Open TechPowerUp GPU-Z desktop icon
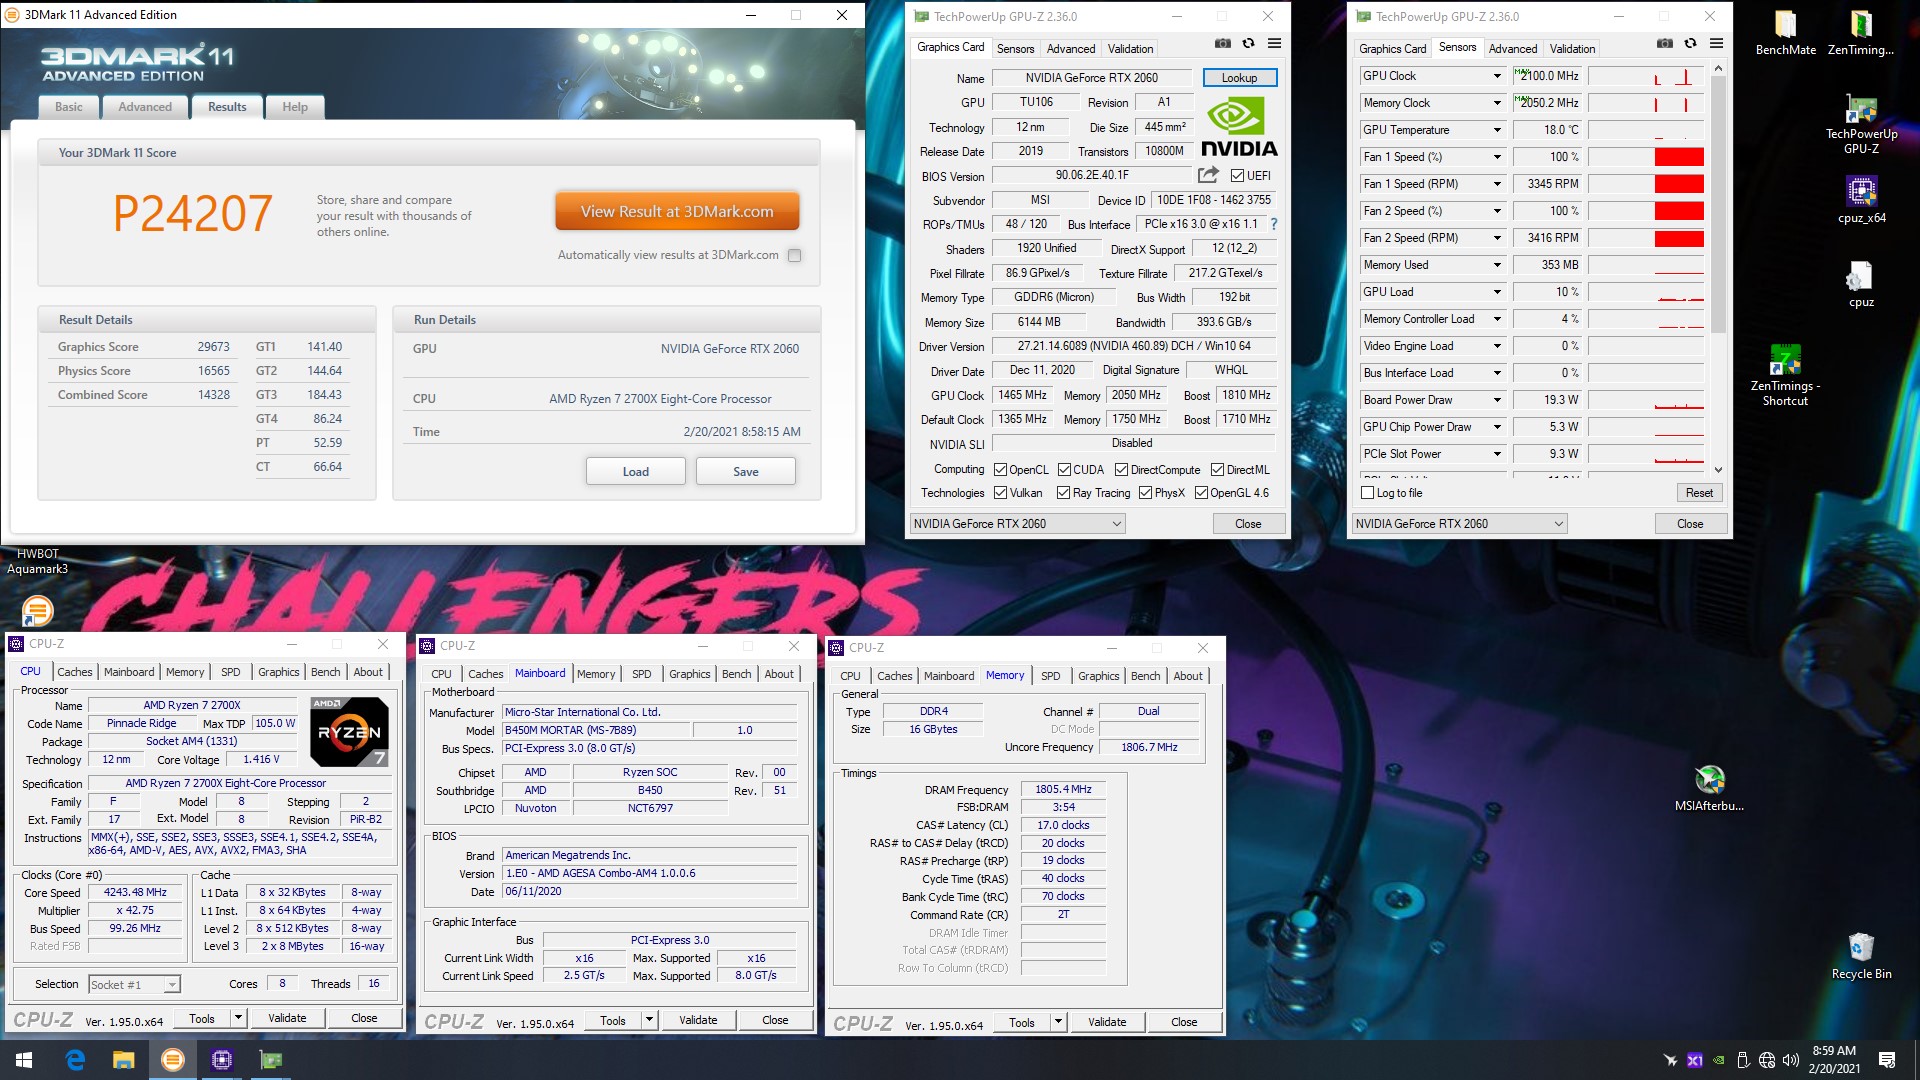1920x1080 pixels. coord(1861,124)
